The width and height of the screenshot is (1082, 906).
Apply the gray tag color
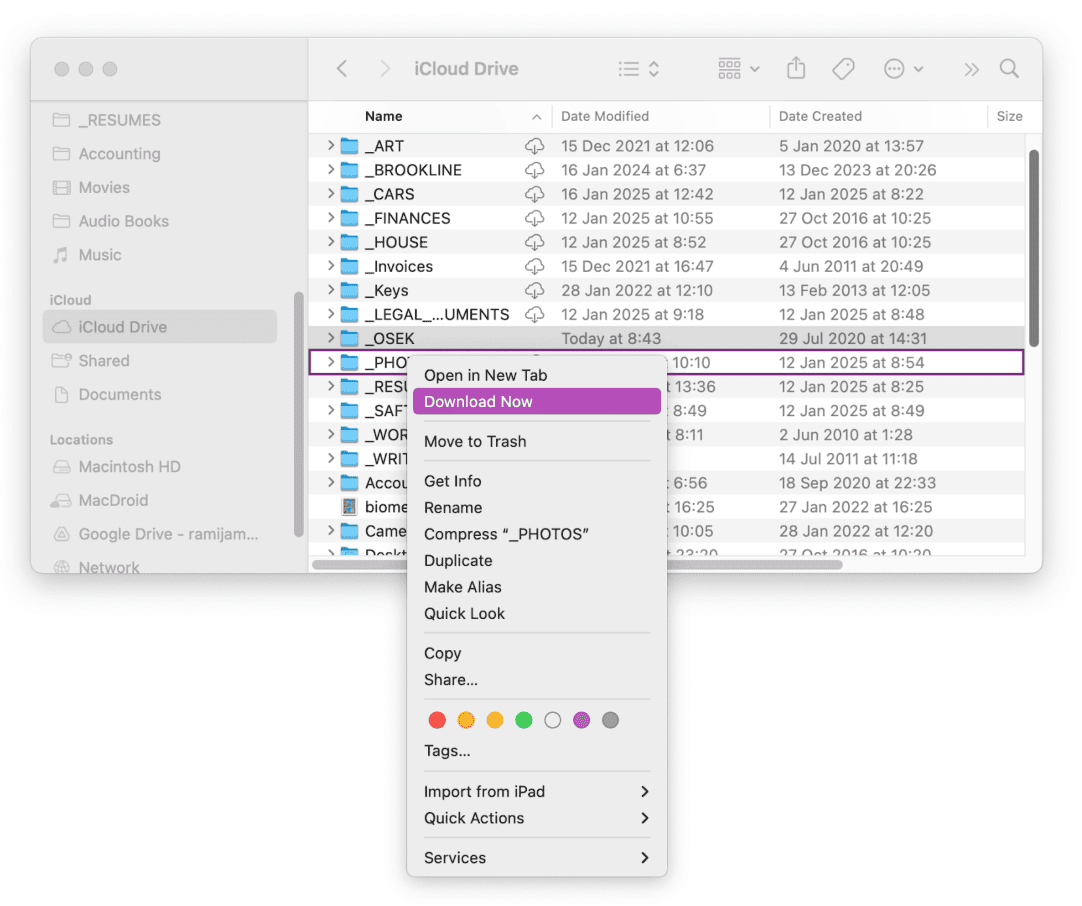611,720
